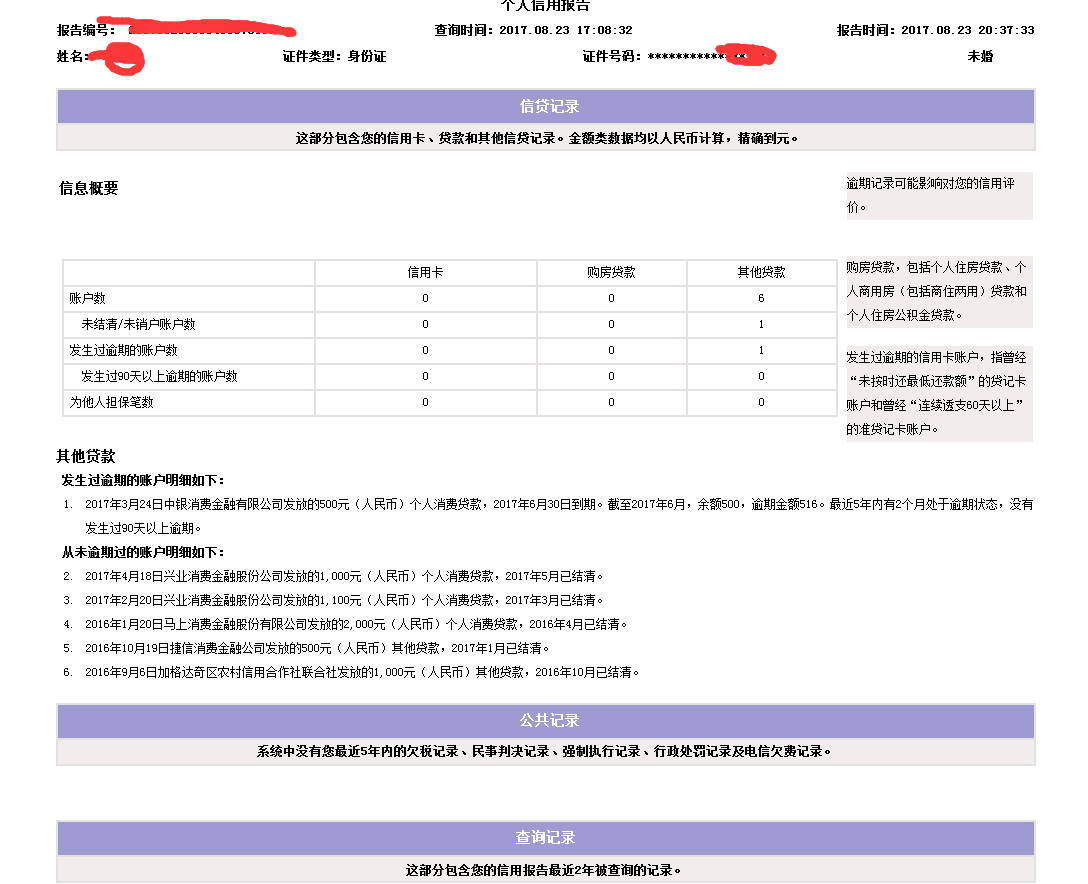Click the 证件类型: 身份证 field
This screenshot has height=884, width=1088.
click(334, 56)
